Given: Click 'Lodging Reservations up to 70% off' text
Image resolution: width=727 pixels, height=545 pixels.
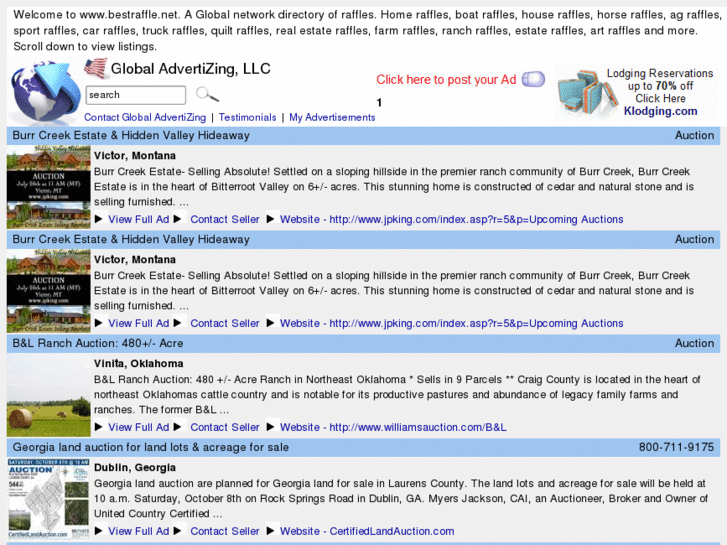Looking at the screenshot, I should pyautogui.click(x=660, y=80).
